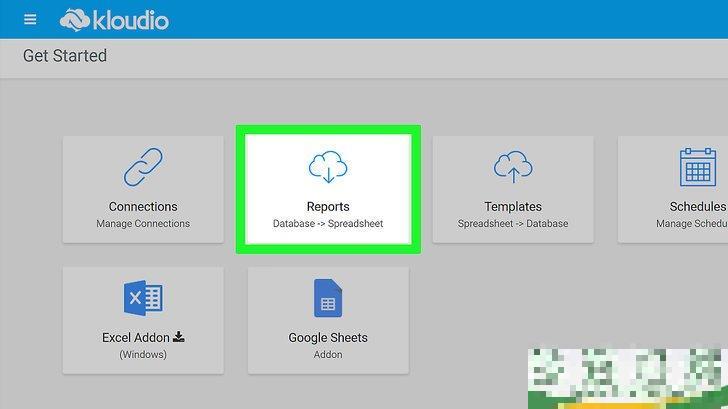Screen dimensions: 728x409
Task: Open the Connections tile label
Action: point(143,207)
